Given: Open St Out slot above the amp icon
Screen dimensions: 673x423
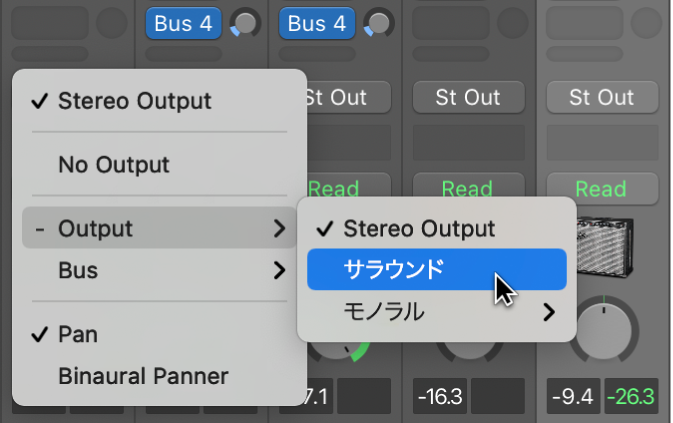Looking at the screenshot, I should click(x=601, y=98).
